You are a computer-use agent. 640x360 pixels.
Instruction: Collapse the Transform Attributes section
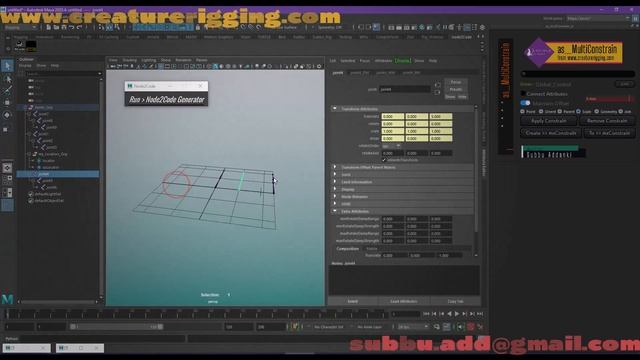click(335, 109)
